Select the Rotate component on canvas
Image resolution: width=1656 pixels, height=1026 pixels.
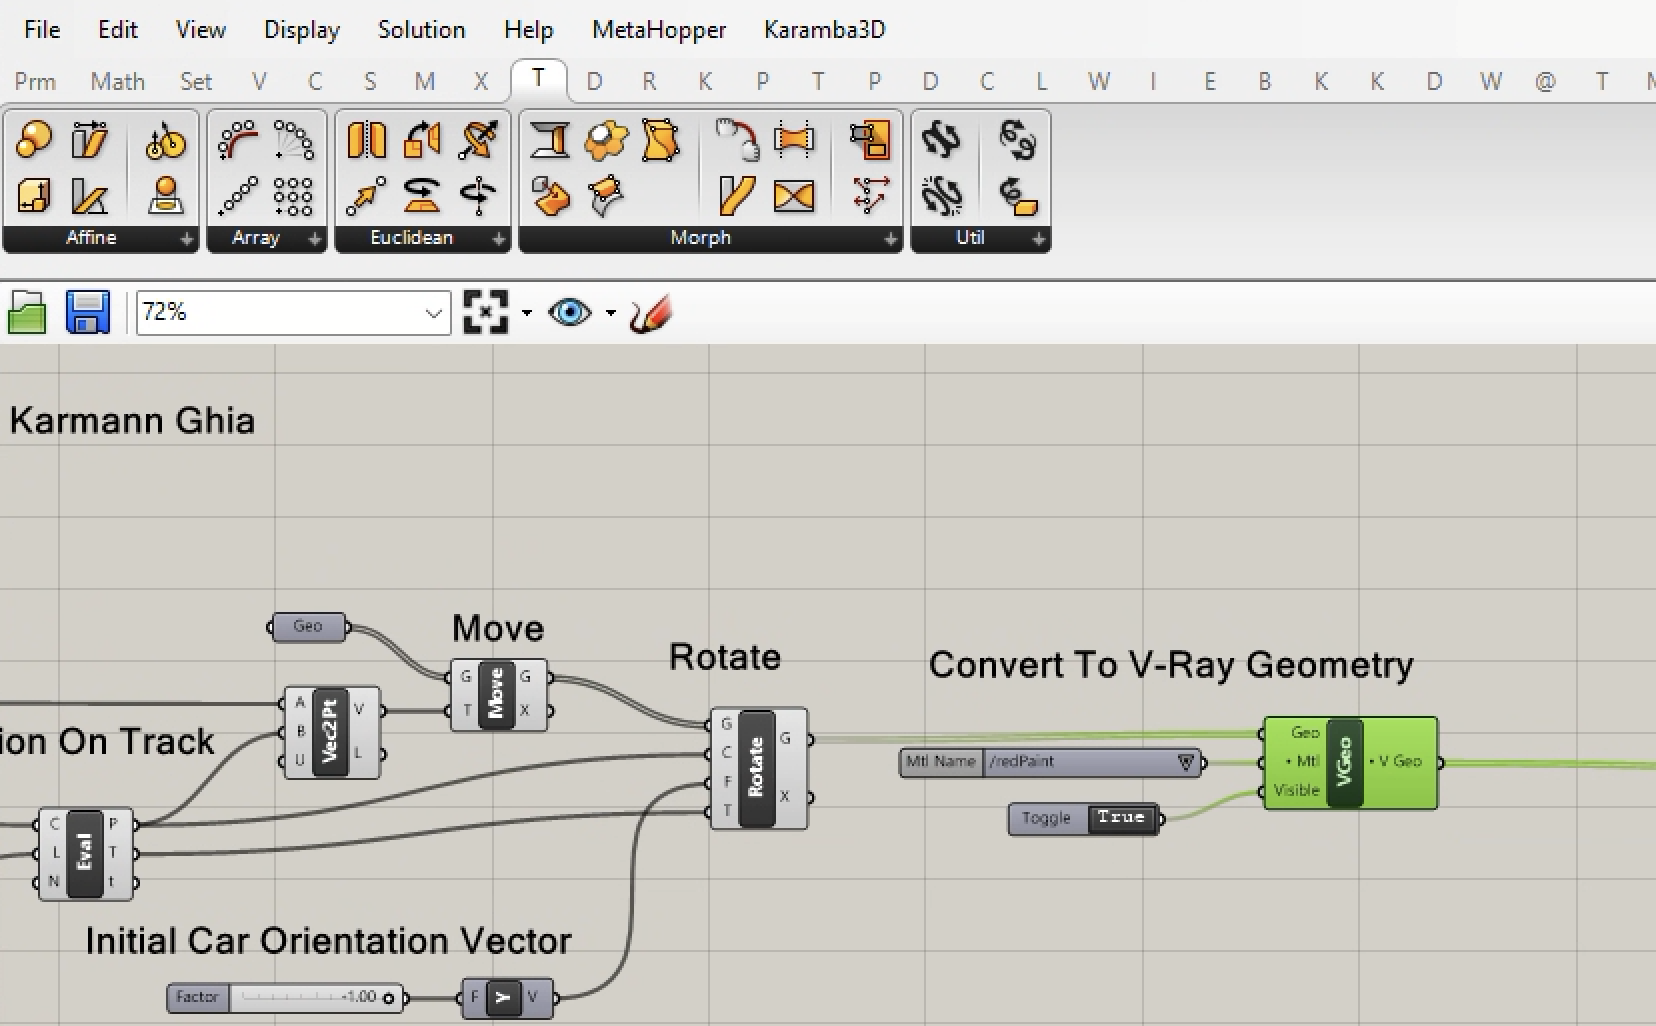[x=757, y=768]
